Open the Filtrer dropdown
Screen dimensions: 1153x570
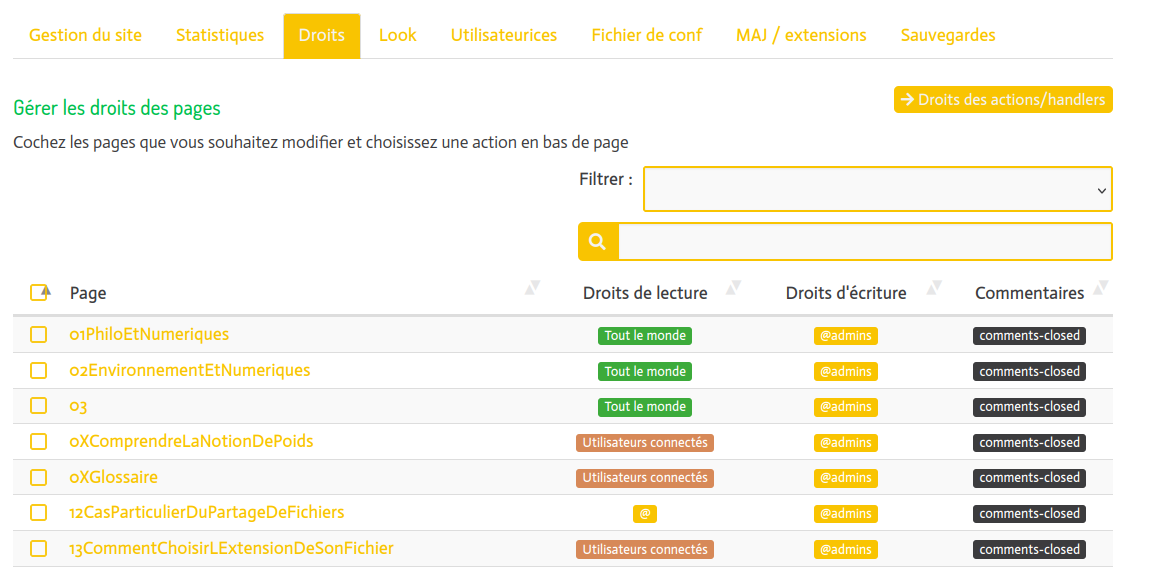pyautogui.click(x=877, y=190)
